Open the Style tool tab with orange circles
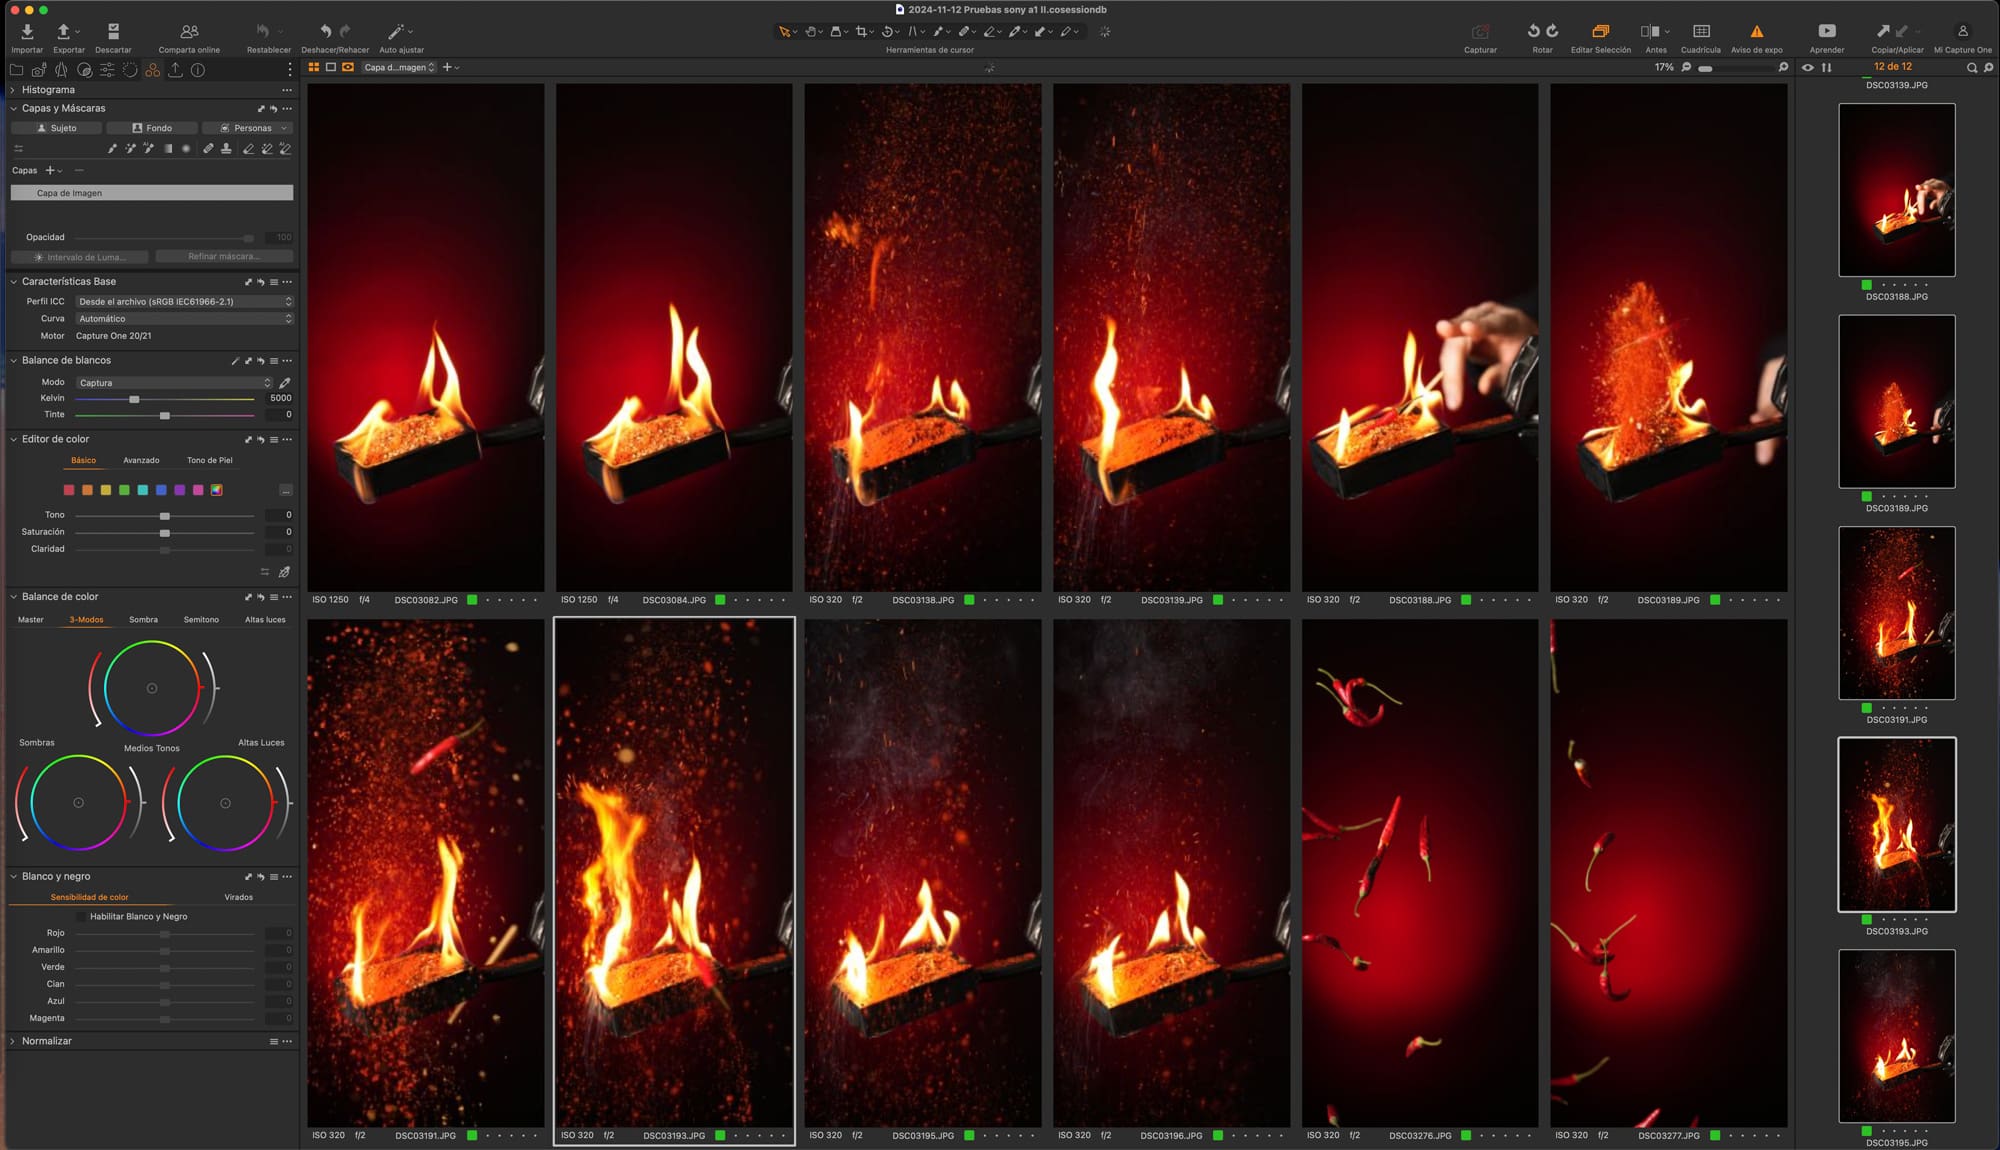The image size is (2000, 1150). coord(152,70)
